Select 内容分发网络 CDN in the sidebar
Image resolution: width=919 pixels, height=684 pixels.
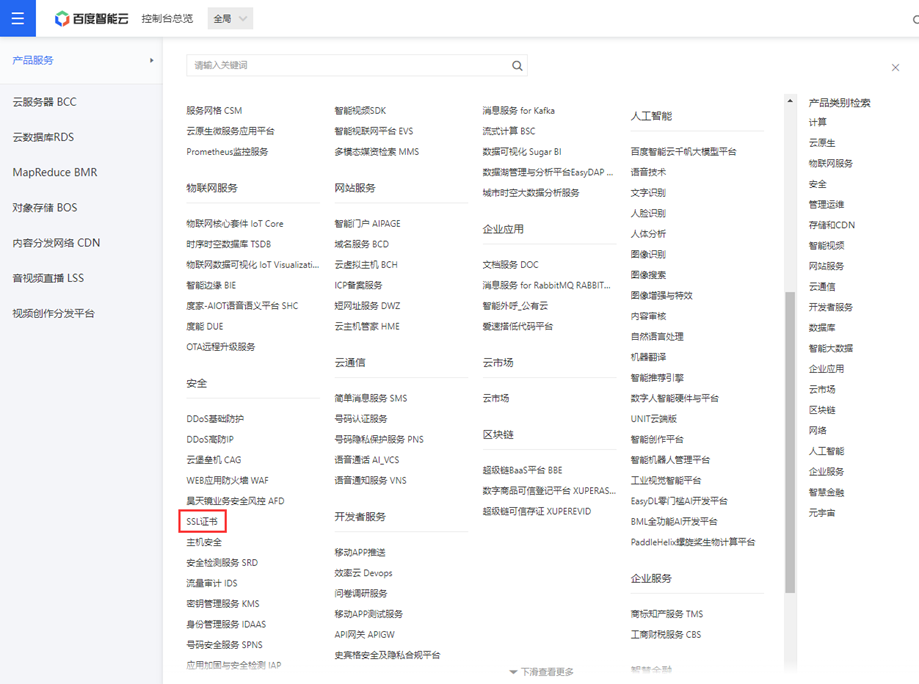coord(56,243)
